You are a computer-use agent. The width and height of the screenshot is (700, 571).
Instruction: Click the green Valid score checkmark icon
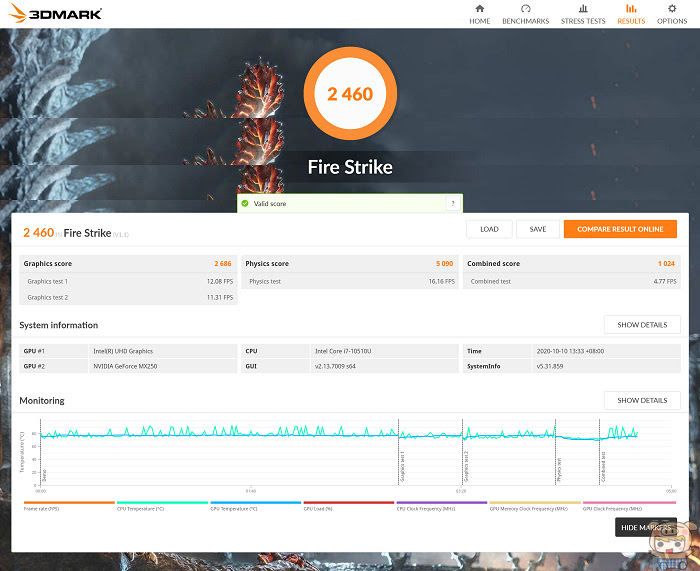pos(245,204)
